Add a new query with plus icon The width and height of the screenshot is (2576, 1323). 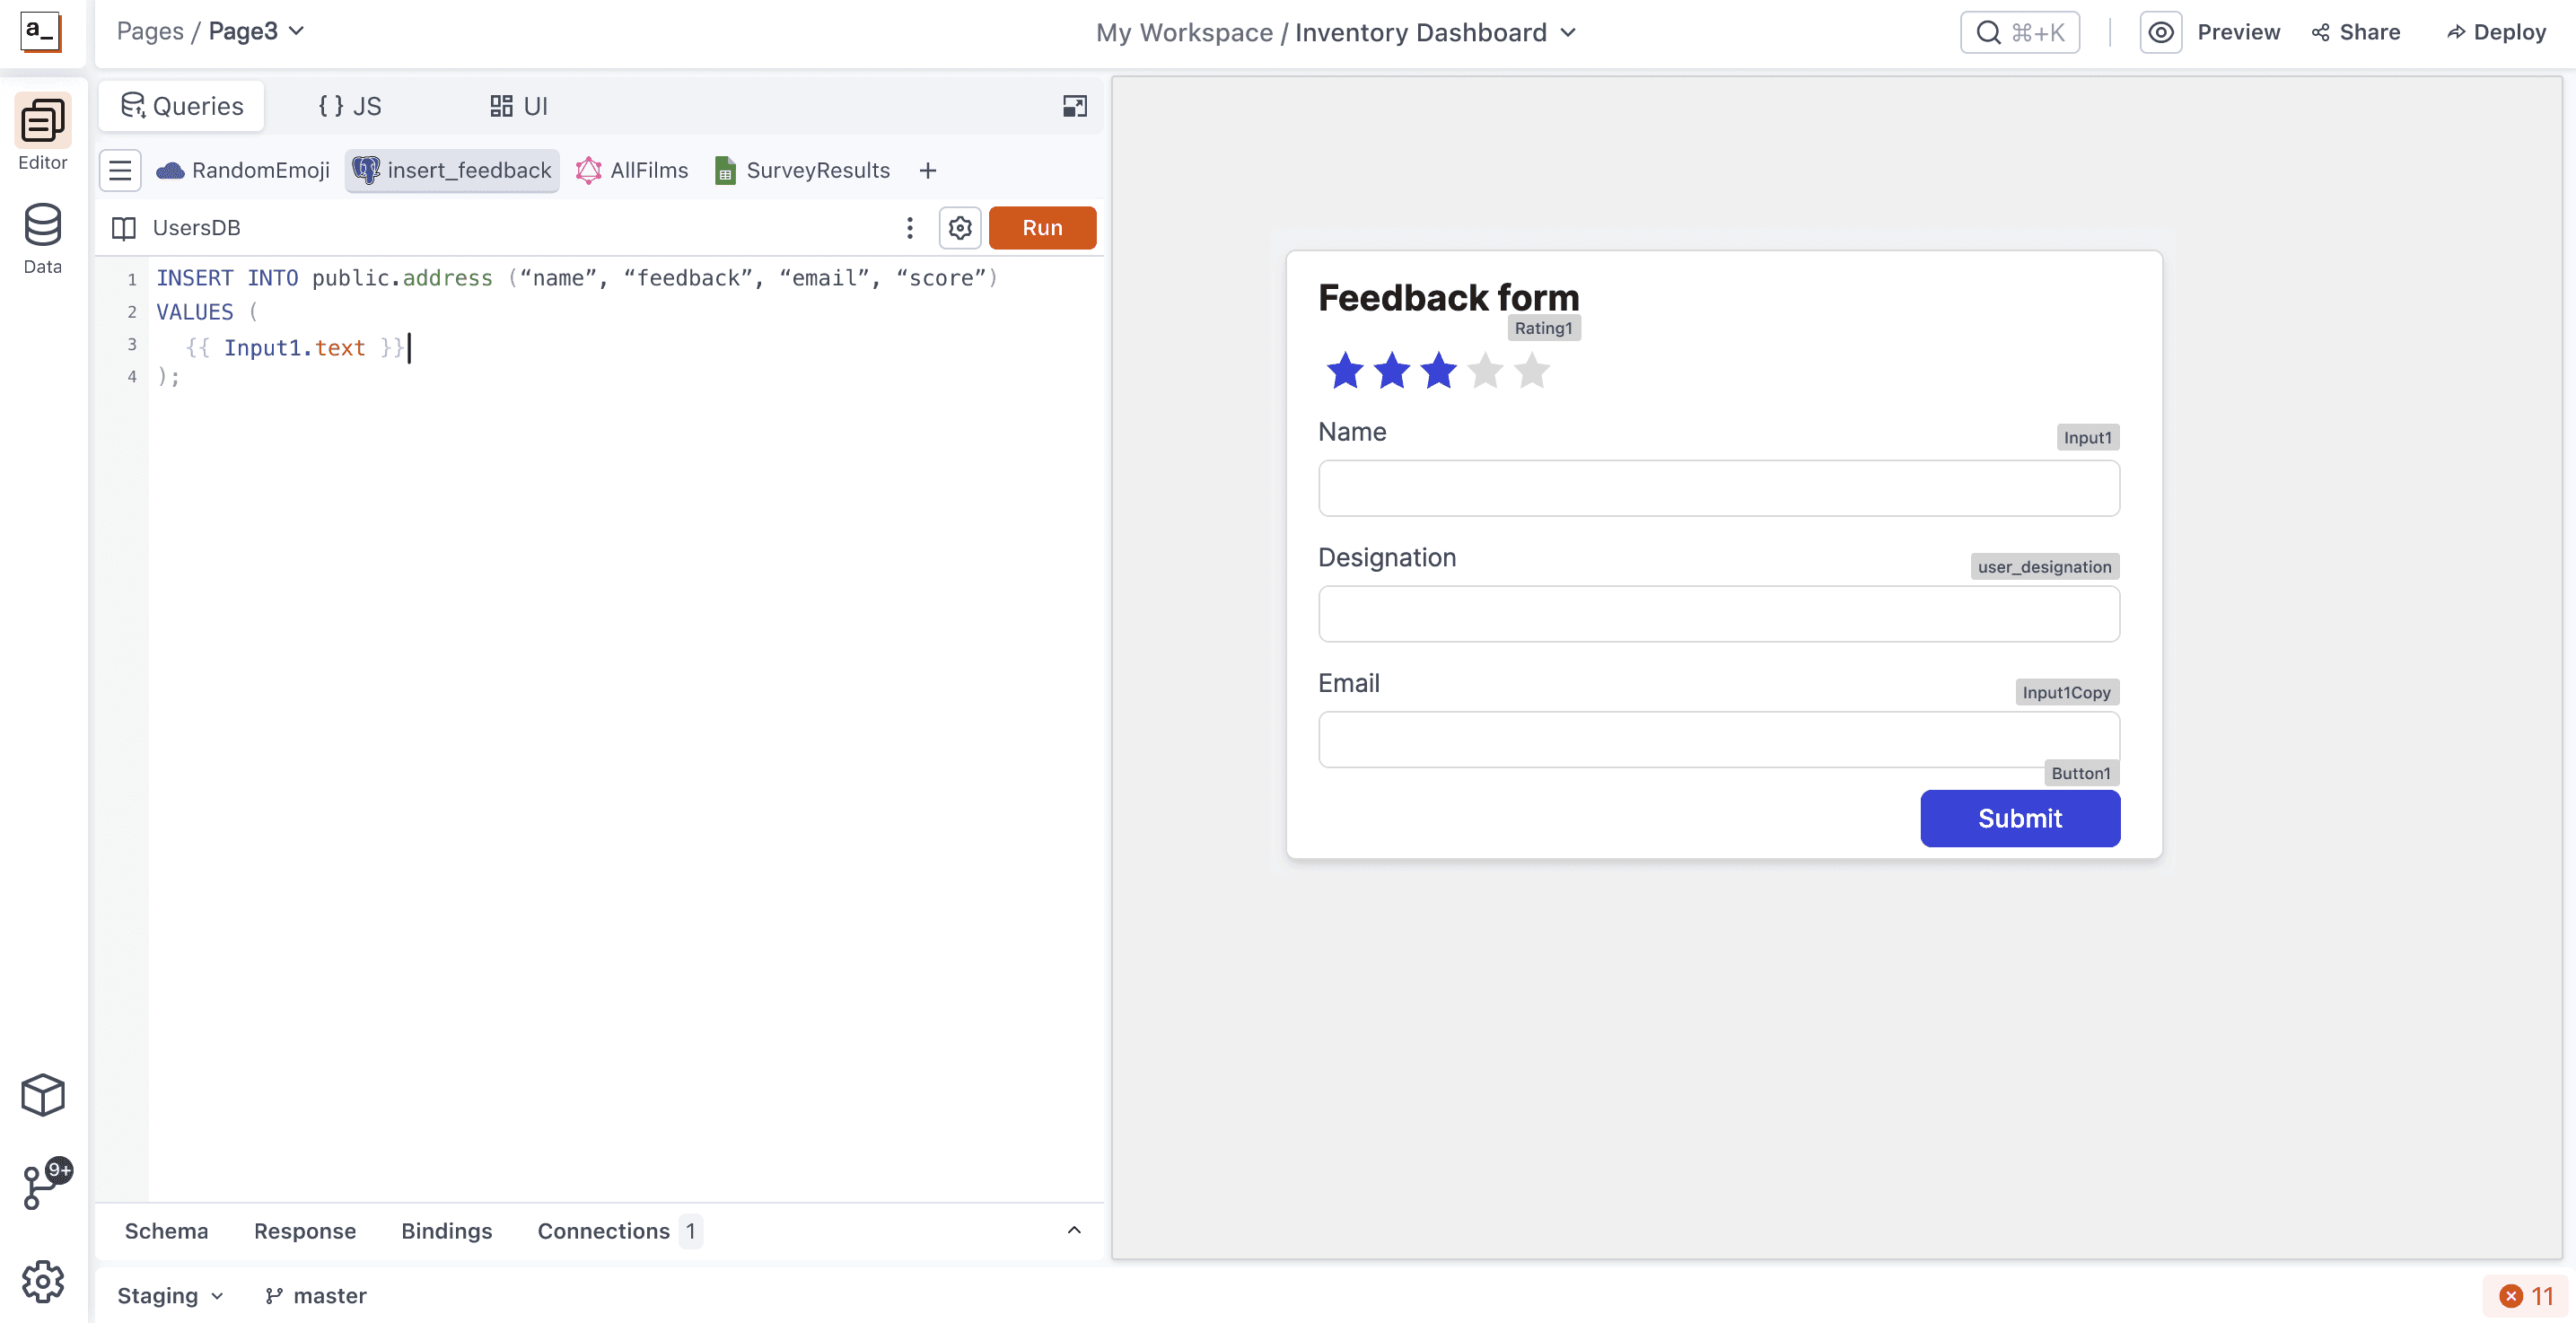point(927,170)
